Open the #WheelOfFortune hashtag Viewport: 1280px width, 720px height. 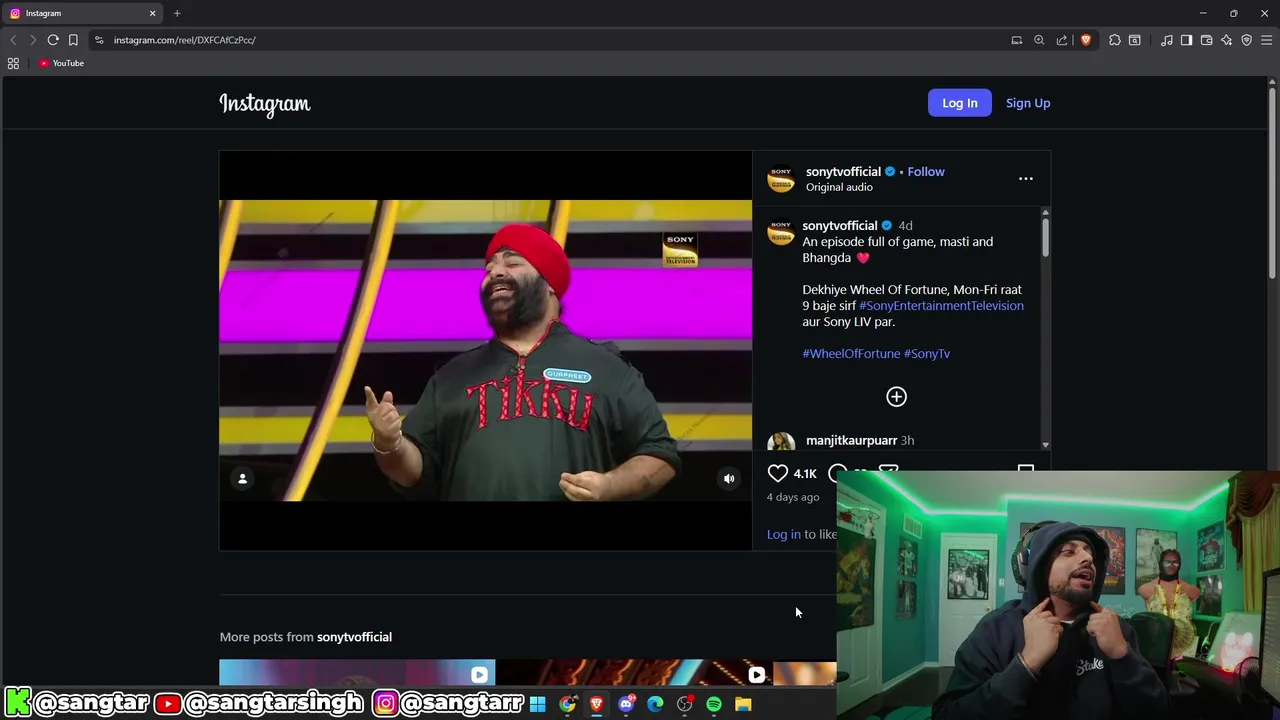click(x=851, y=353)
